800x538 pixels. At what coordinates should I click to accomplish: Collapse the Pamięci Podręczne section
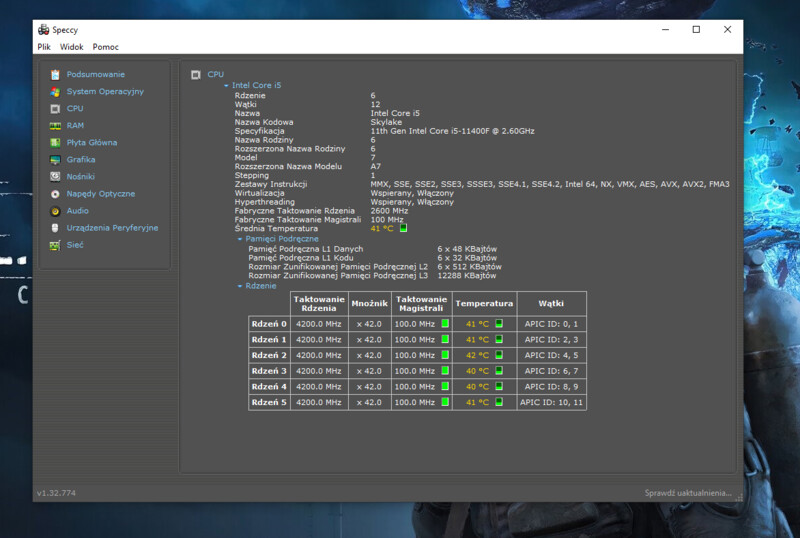tap(240, 239)
